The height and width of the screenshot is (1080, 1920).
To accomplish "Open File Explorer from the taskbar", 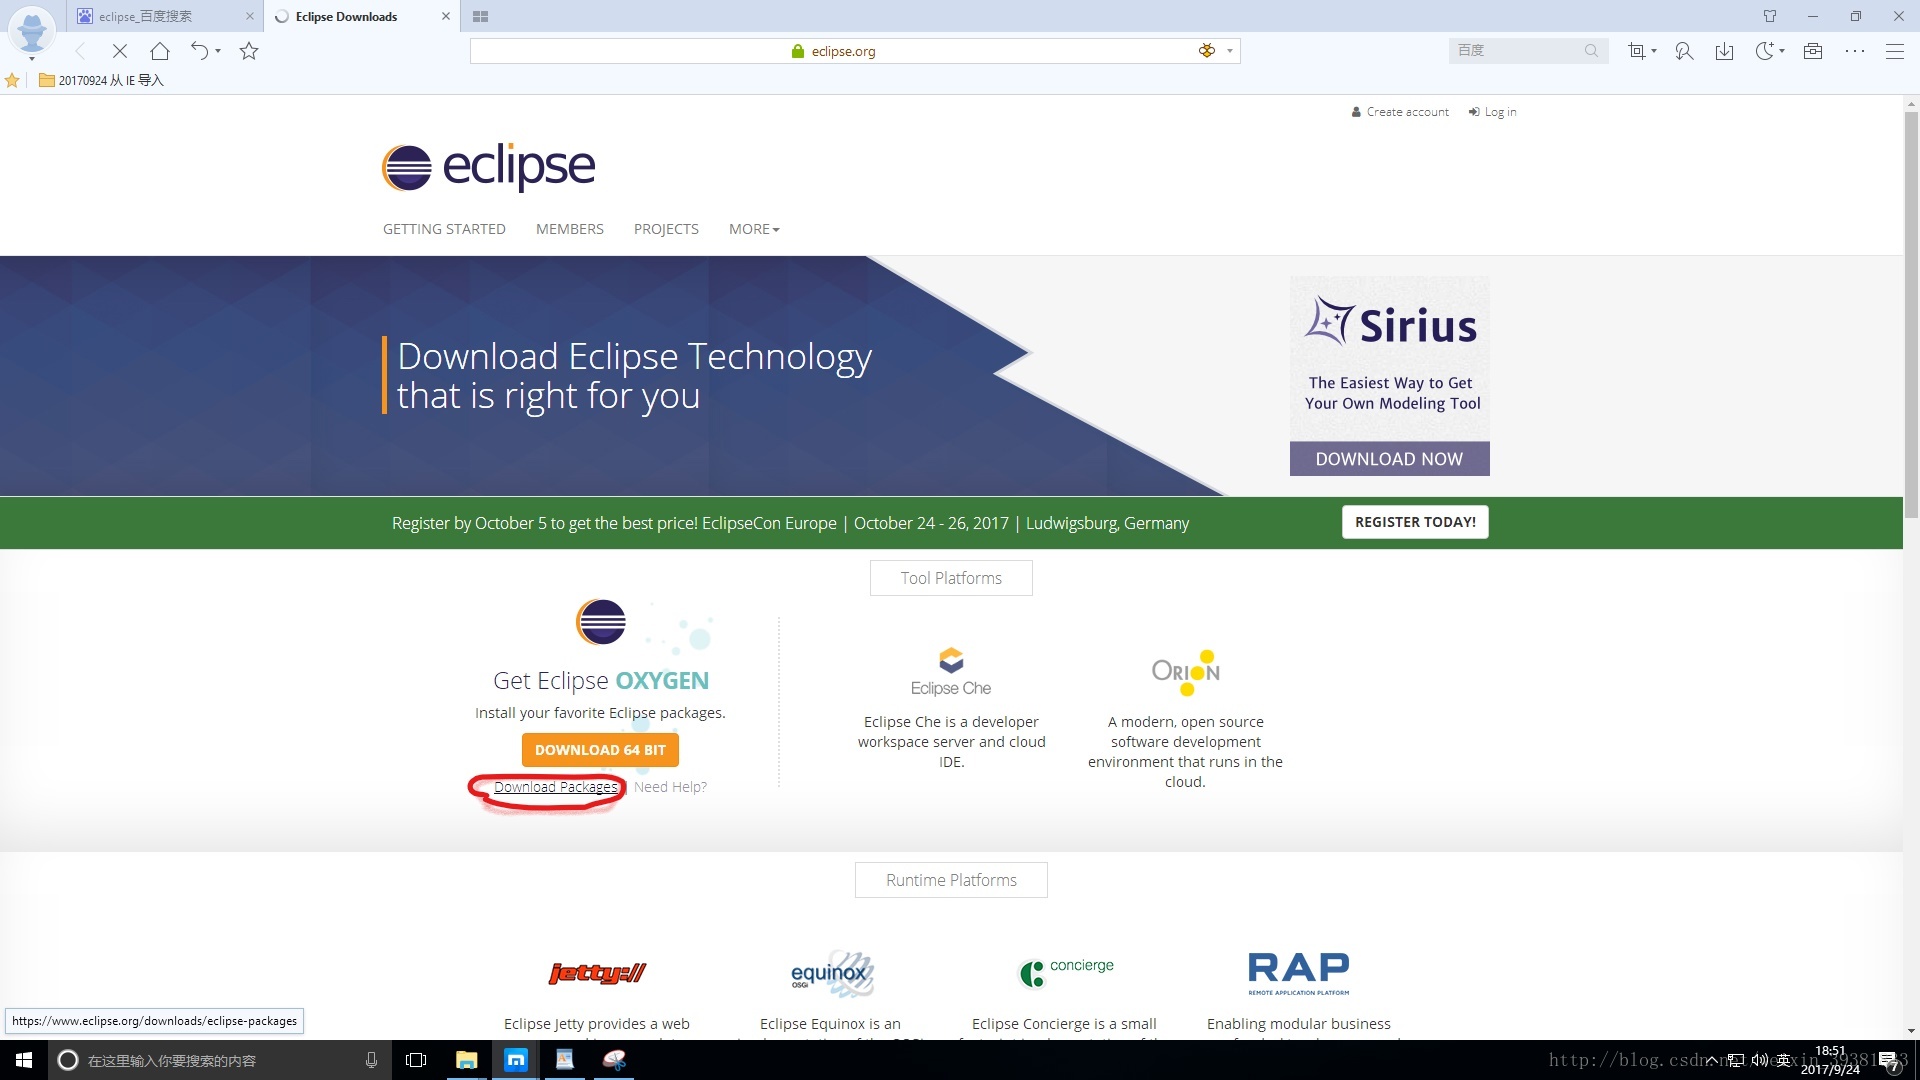I will coord(466,1060).
